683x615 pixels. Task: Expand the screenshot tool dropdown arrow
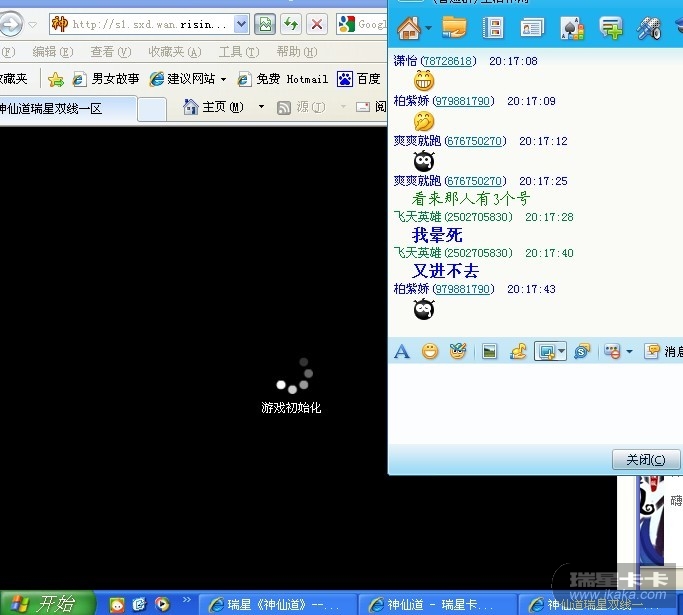pyautogui.click(x=562, y=351)
